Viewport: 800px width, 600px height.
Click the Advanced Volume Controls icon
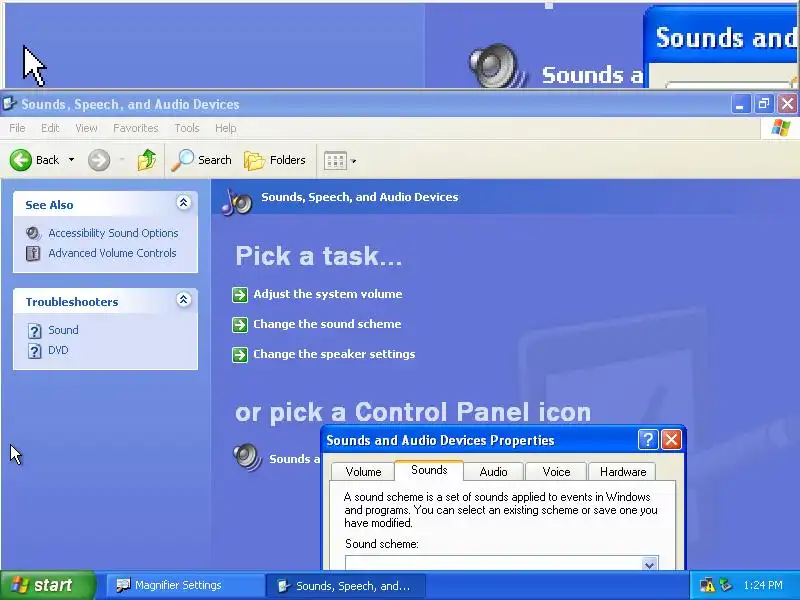[x=33, y=253]
